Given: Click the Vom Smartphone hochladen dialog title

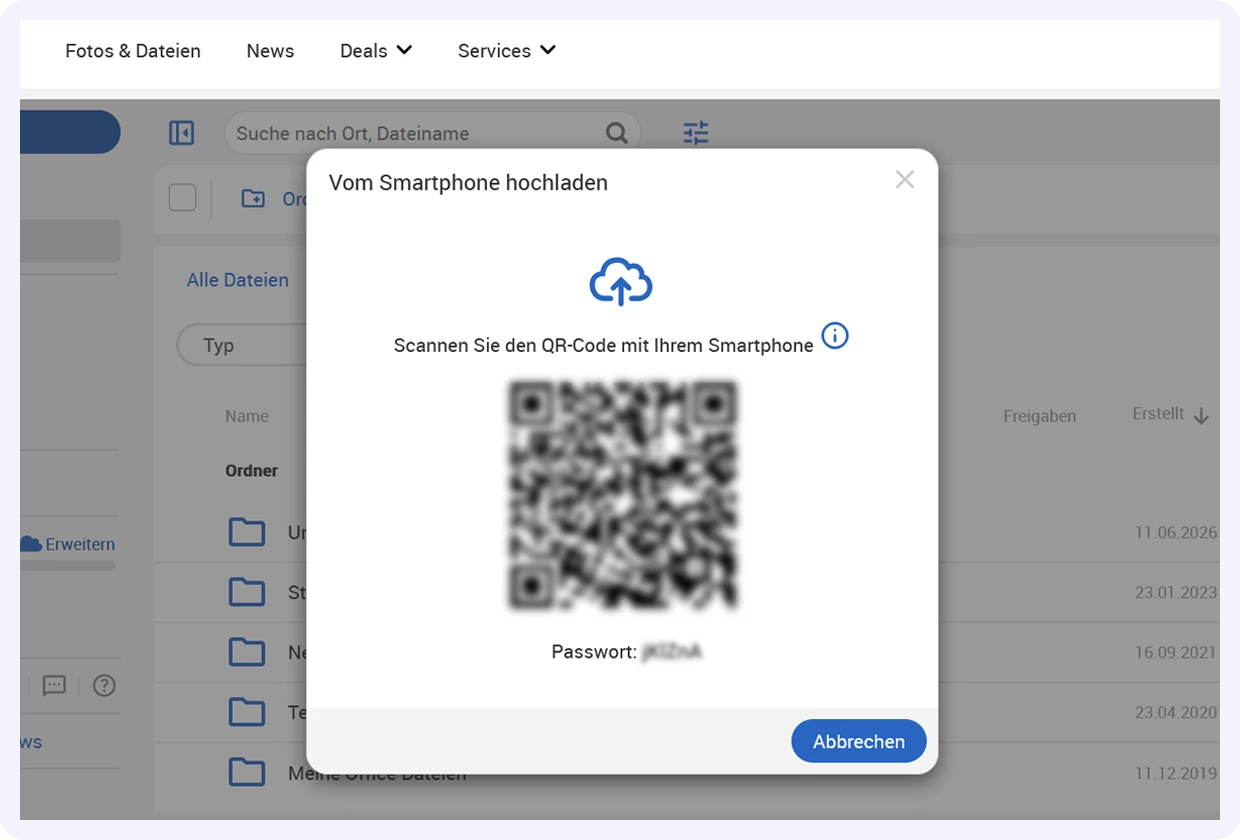Looking at the screenshot, I should (x=468, y=182).
